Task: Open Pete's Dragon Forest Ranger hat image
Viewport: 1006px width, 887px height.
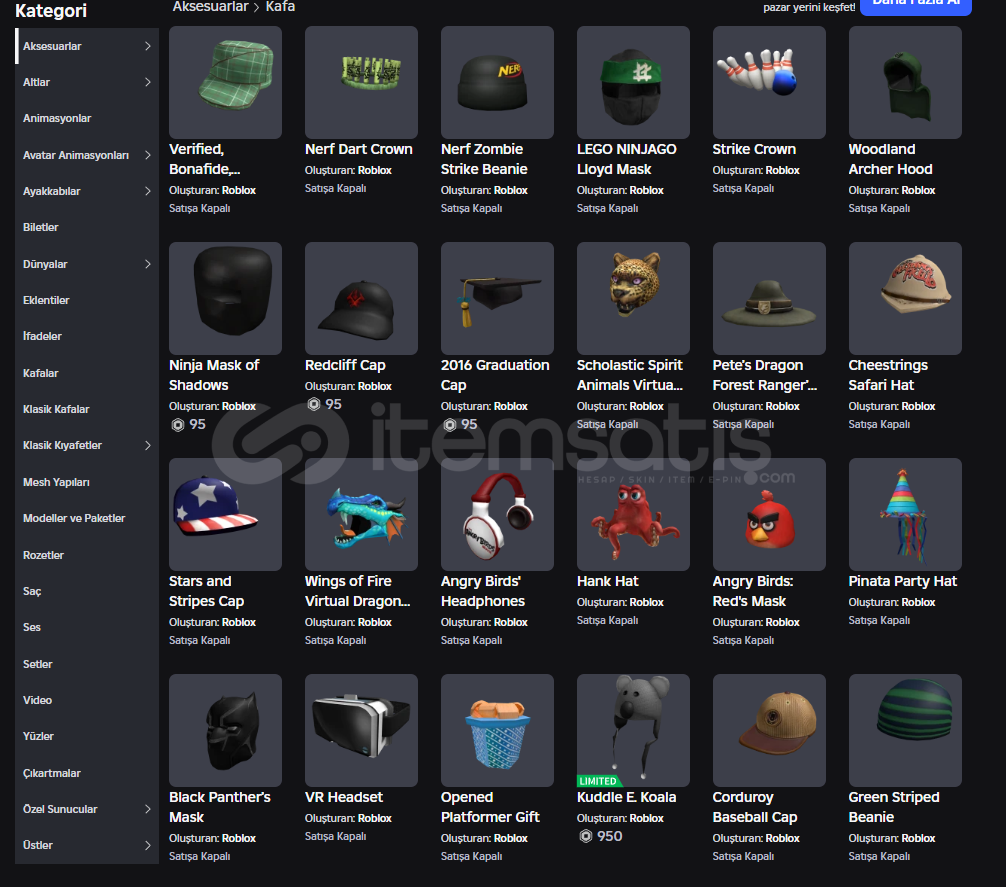Action: [769, 298]
